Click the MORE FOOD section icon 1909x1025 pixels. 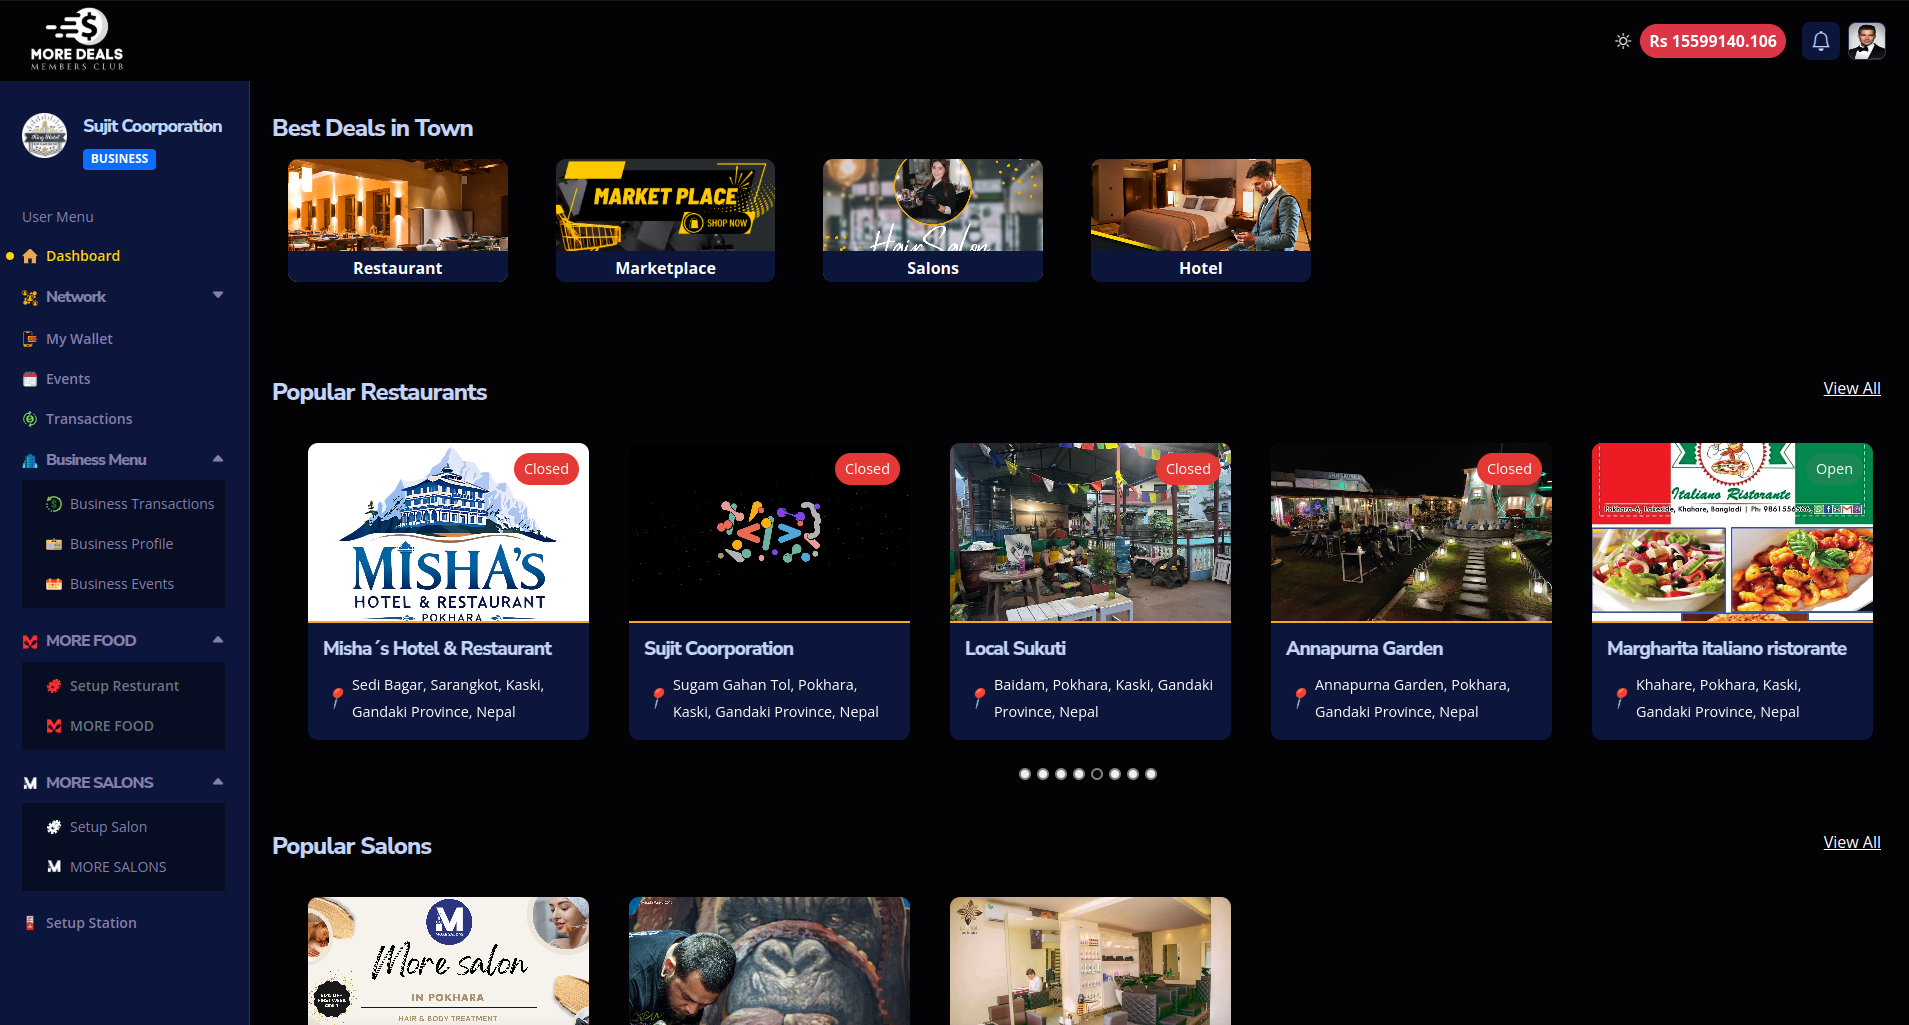coord(30,641)
